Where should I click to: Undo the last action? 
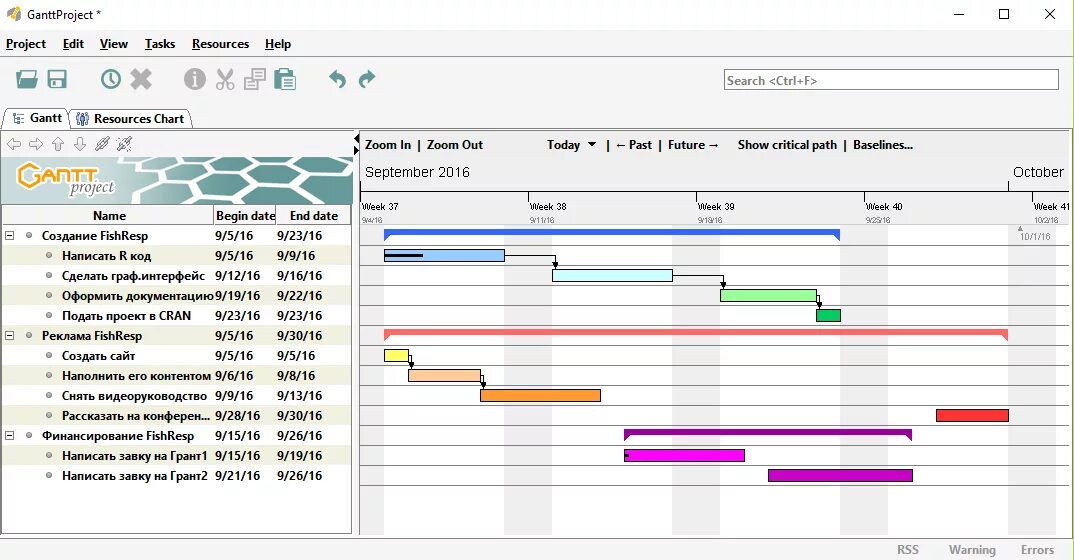[x=338, y=79]
